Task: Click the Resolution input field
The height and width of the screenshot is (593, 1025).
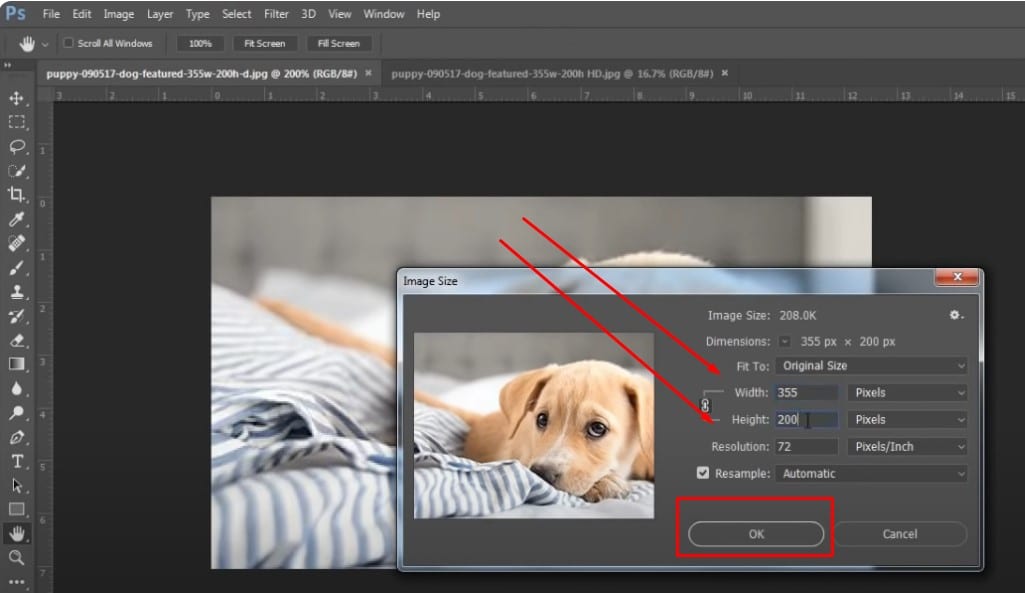Action: pos(807,447)
